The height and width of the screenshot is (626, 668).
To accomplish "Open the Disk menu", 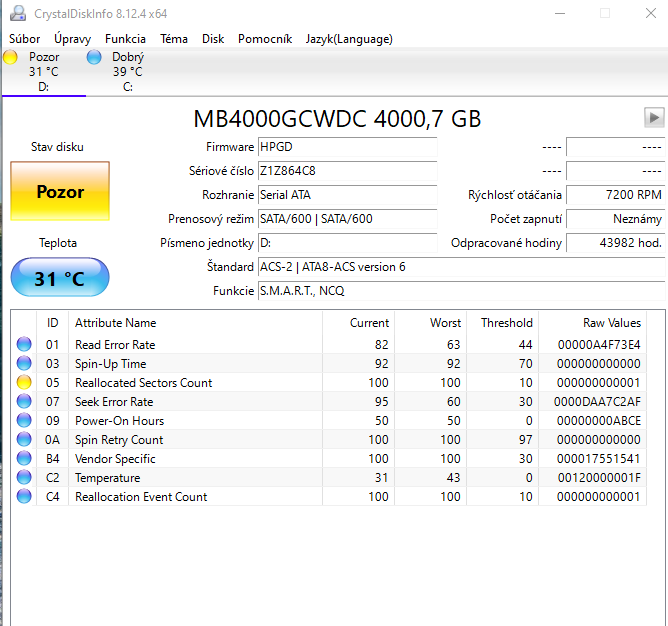I will (213, 39).
